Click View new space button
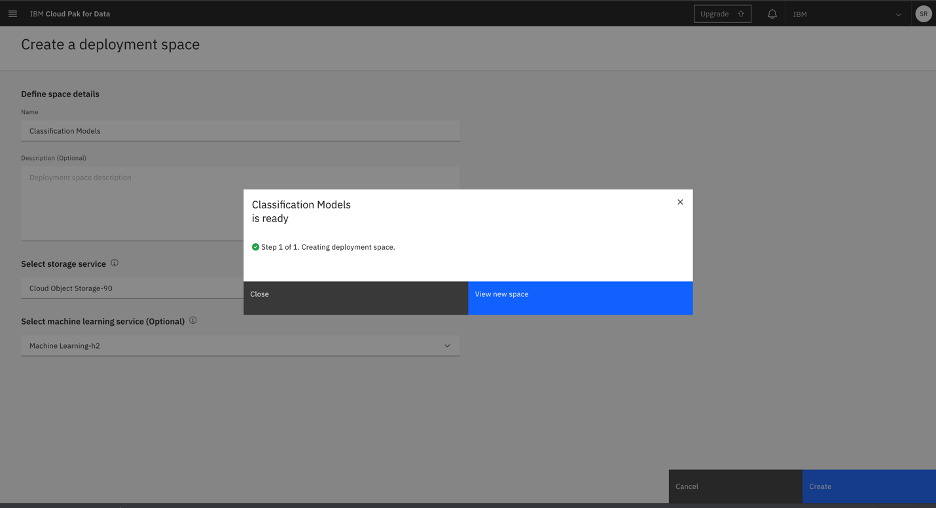The width and height of the screenshot is (936, 508). [580, 298]
